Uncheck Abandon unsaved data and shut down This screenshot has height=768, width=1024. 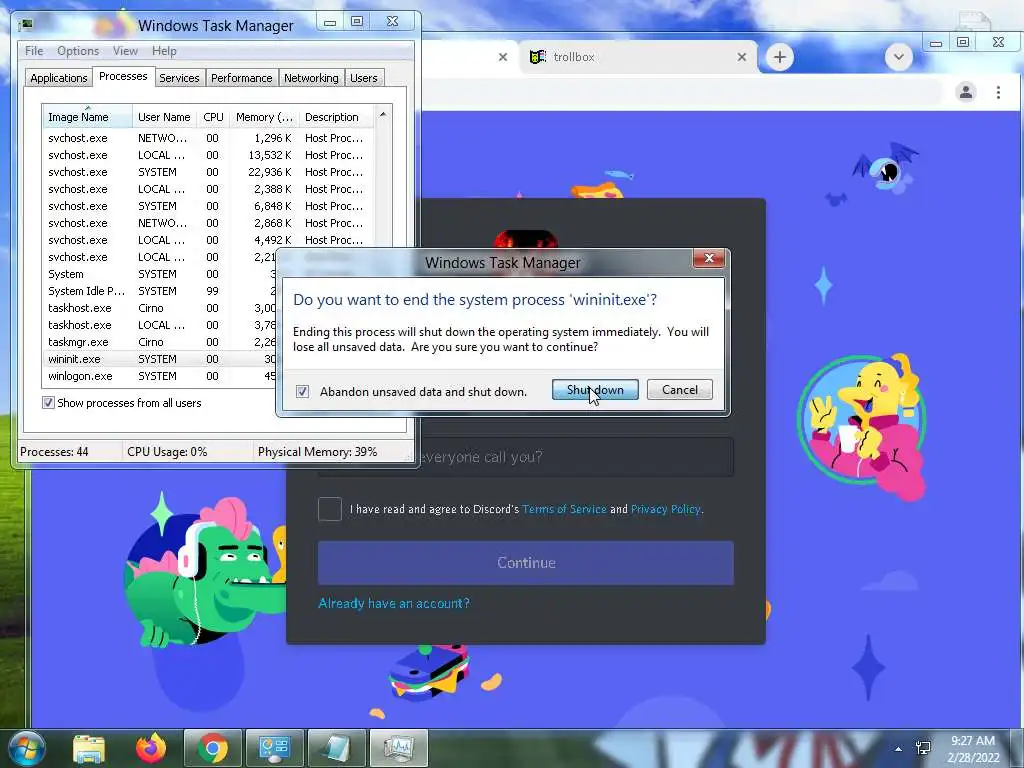302,392
